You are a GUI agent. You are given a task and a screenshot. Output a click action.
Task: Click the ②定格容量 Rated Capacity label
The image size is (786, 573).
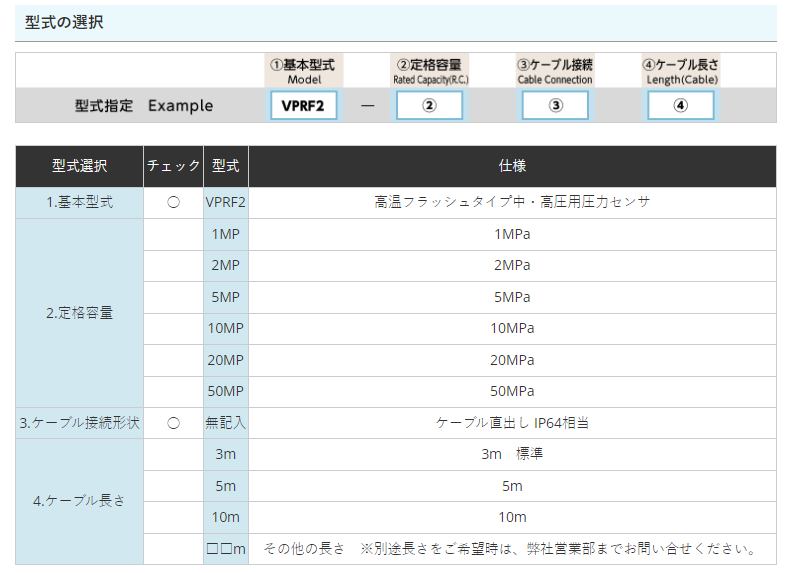430,71
